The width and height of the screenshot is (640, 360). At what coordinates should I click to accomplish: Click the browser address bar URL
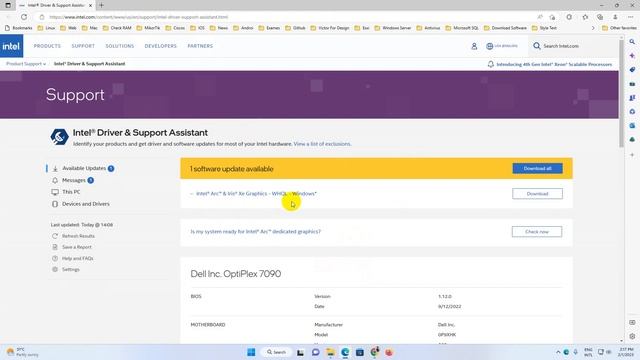pyautogui.click(x=138, y=17)
